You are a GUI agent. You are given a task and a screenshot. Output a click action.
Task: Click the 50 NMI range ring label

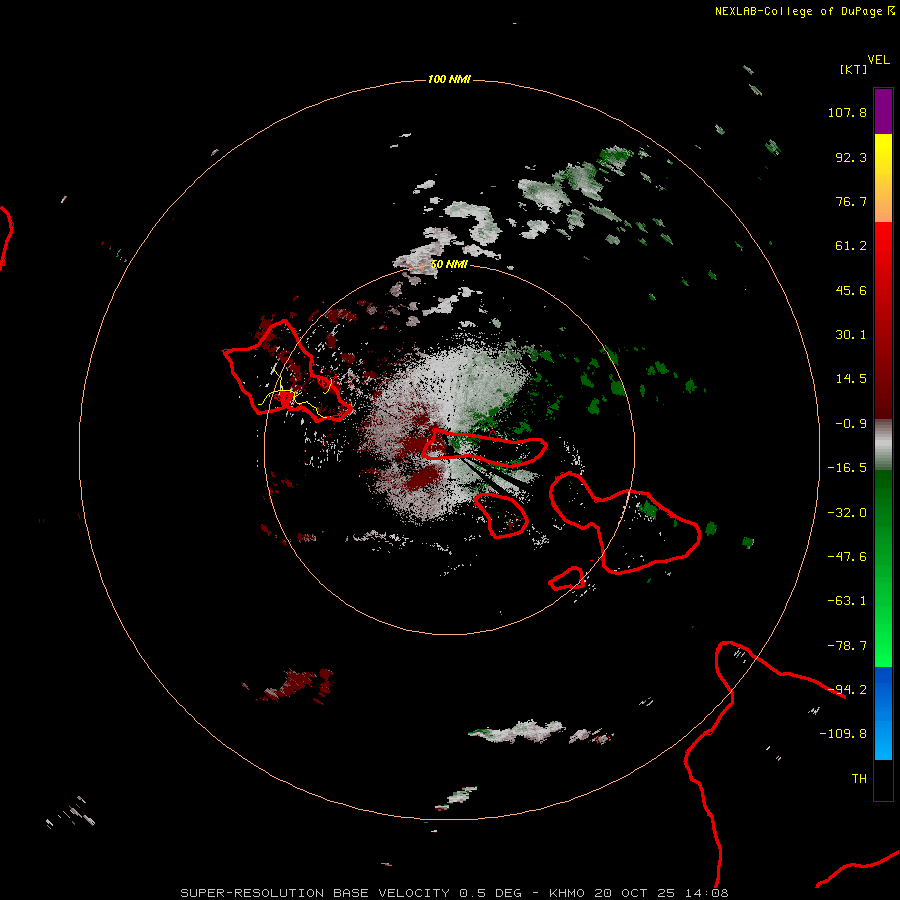click(449, 265)
